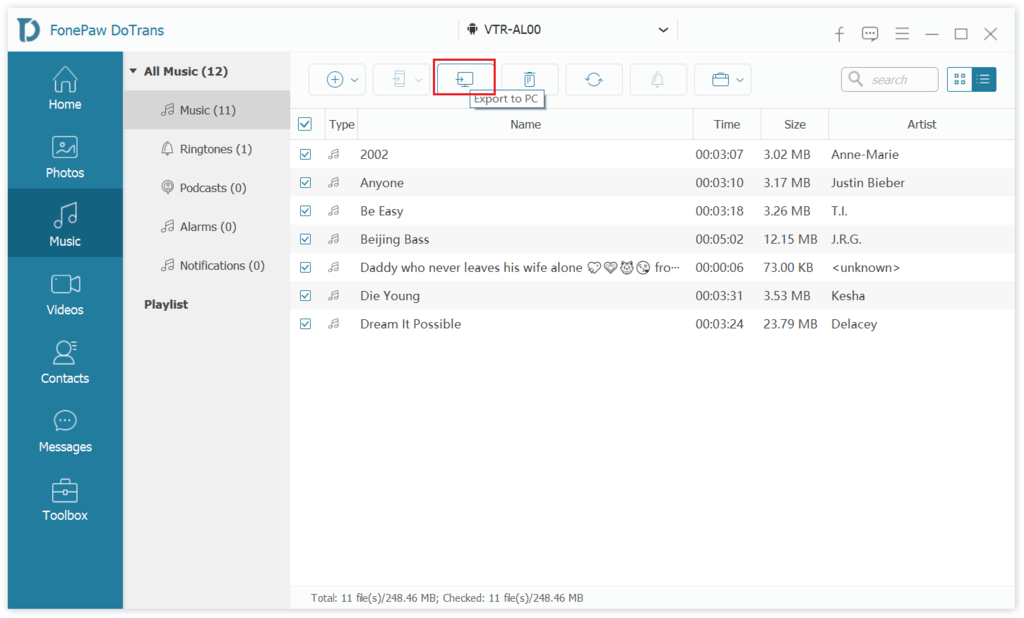Select the Ringtones (1) category
The width and height of the screenshot is (1024, 618).
pos(207,149)
